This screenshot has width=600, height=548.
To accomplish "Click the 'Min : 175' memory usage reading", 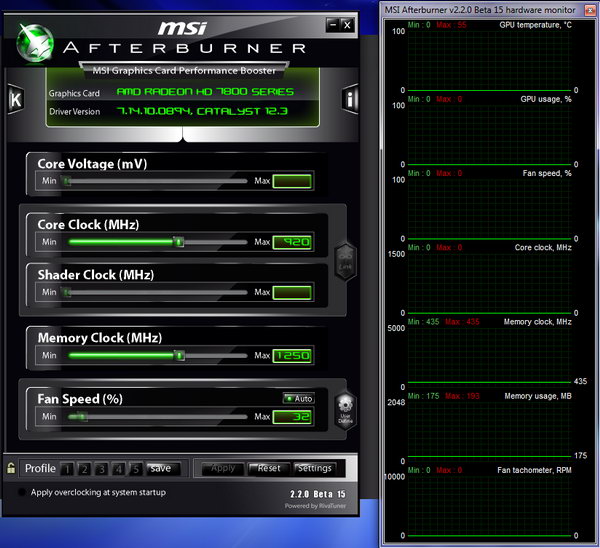I will click(x=423, y=396).
